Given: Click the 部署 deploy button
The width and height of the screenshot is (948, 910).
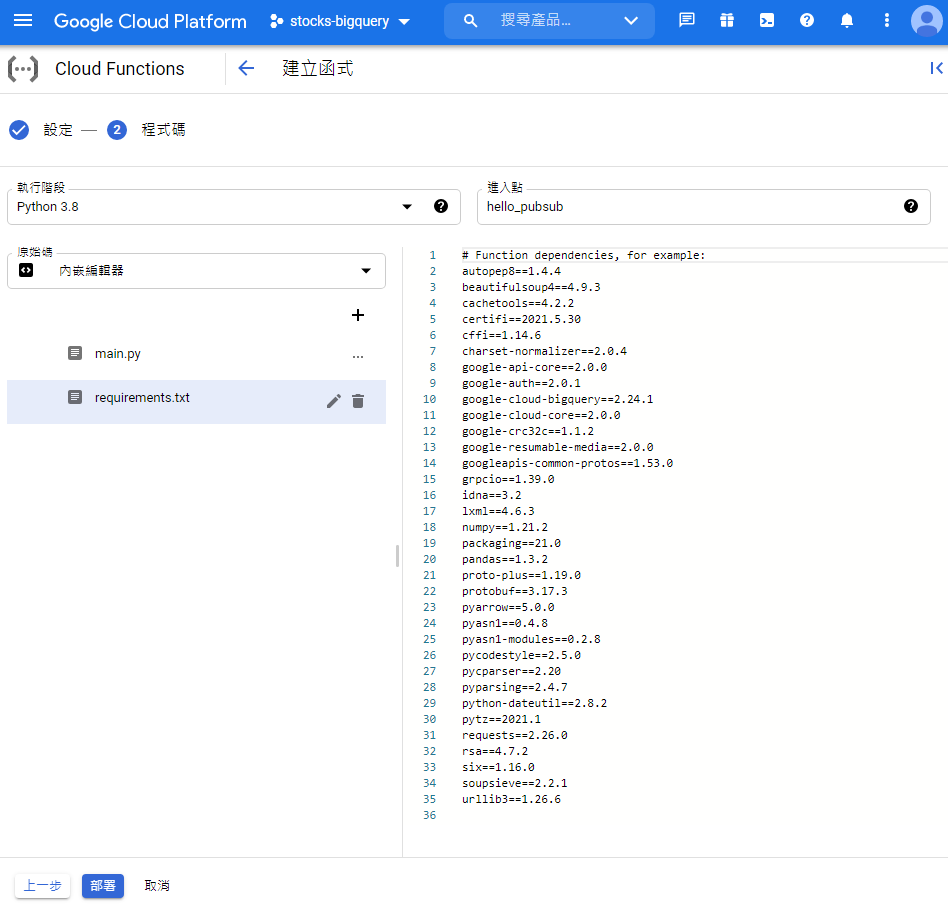Looking at the screenshot, I should [102, 885].
